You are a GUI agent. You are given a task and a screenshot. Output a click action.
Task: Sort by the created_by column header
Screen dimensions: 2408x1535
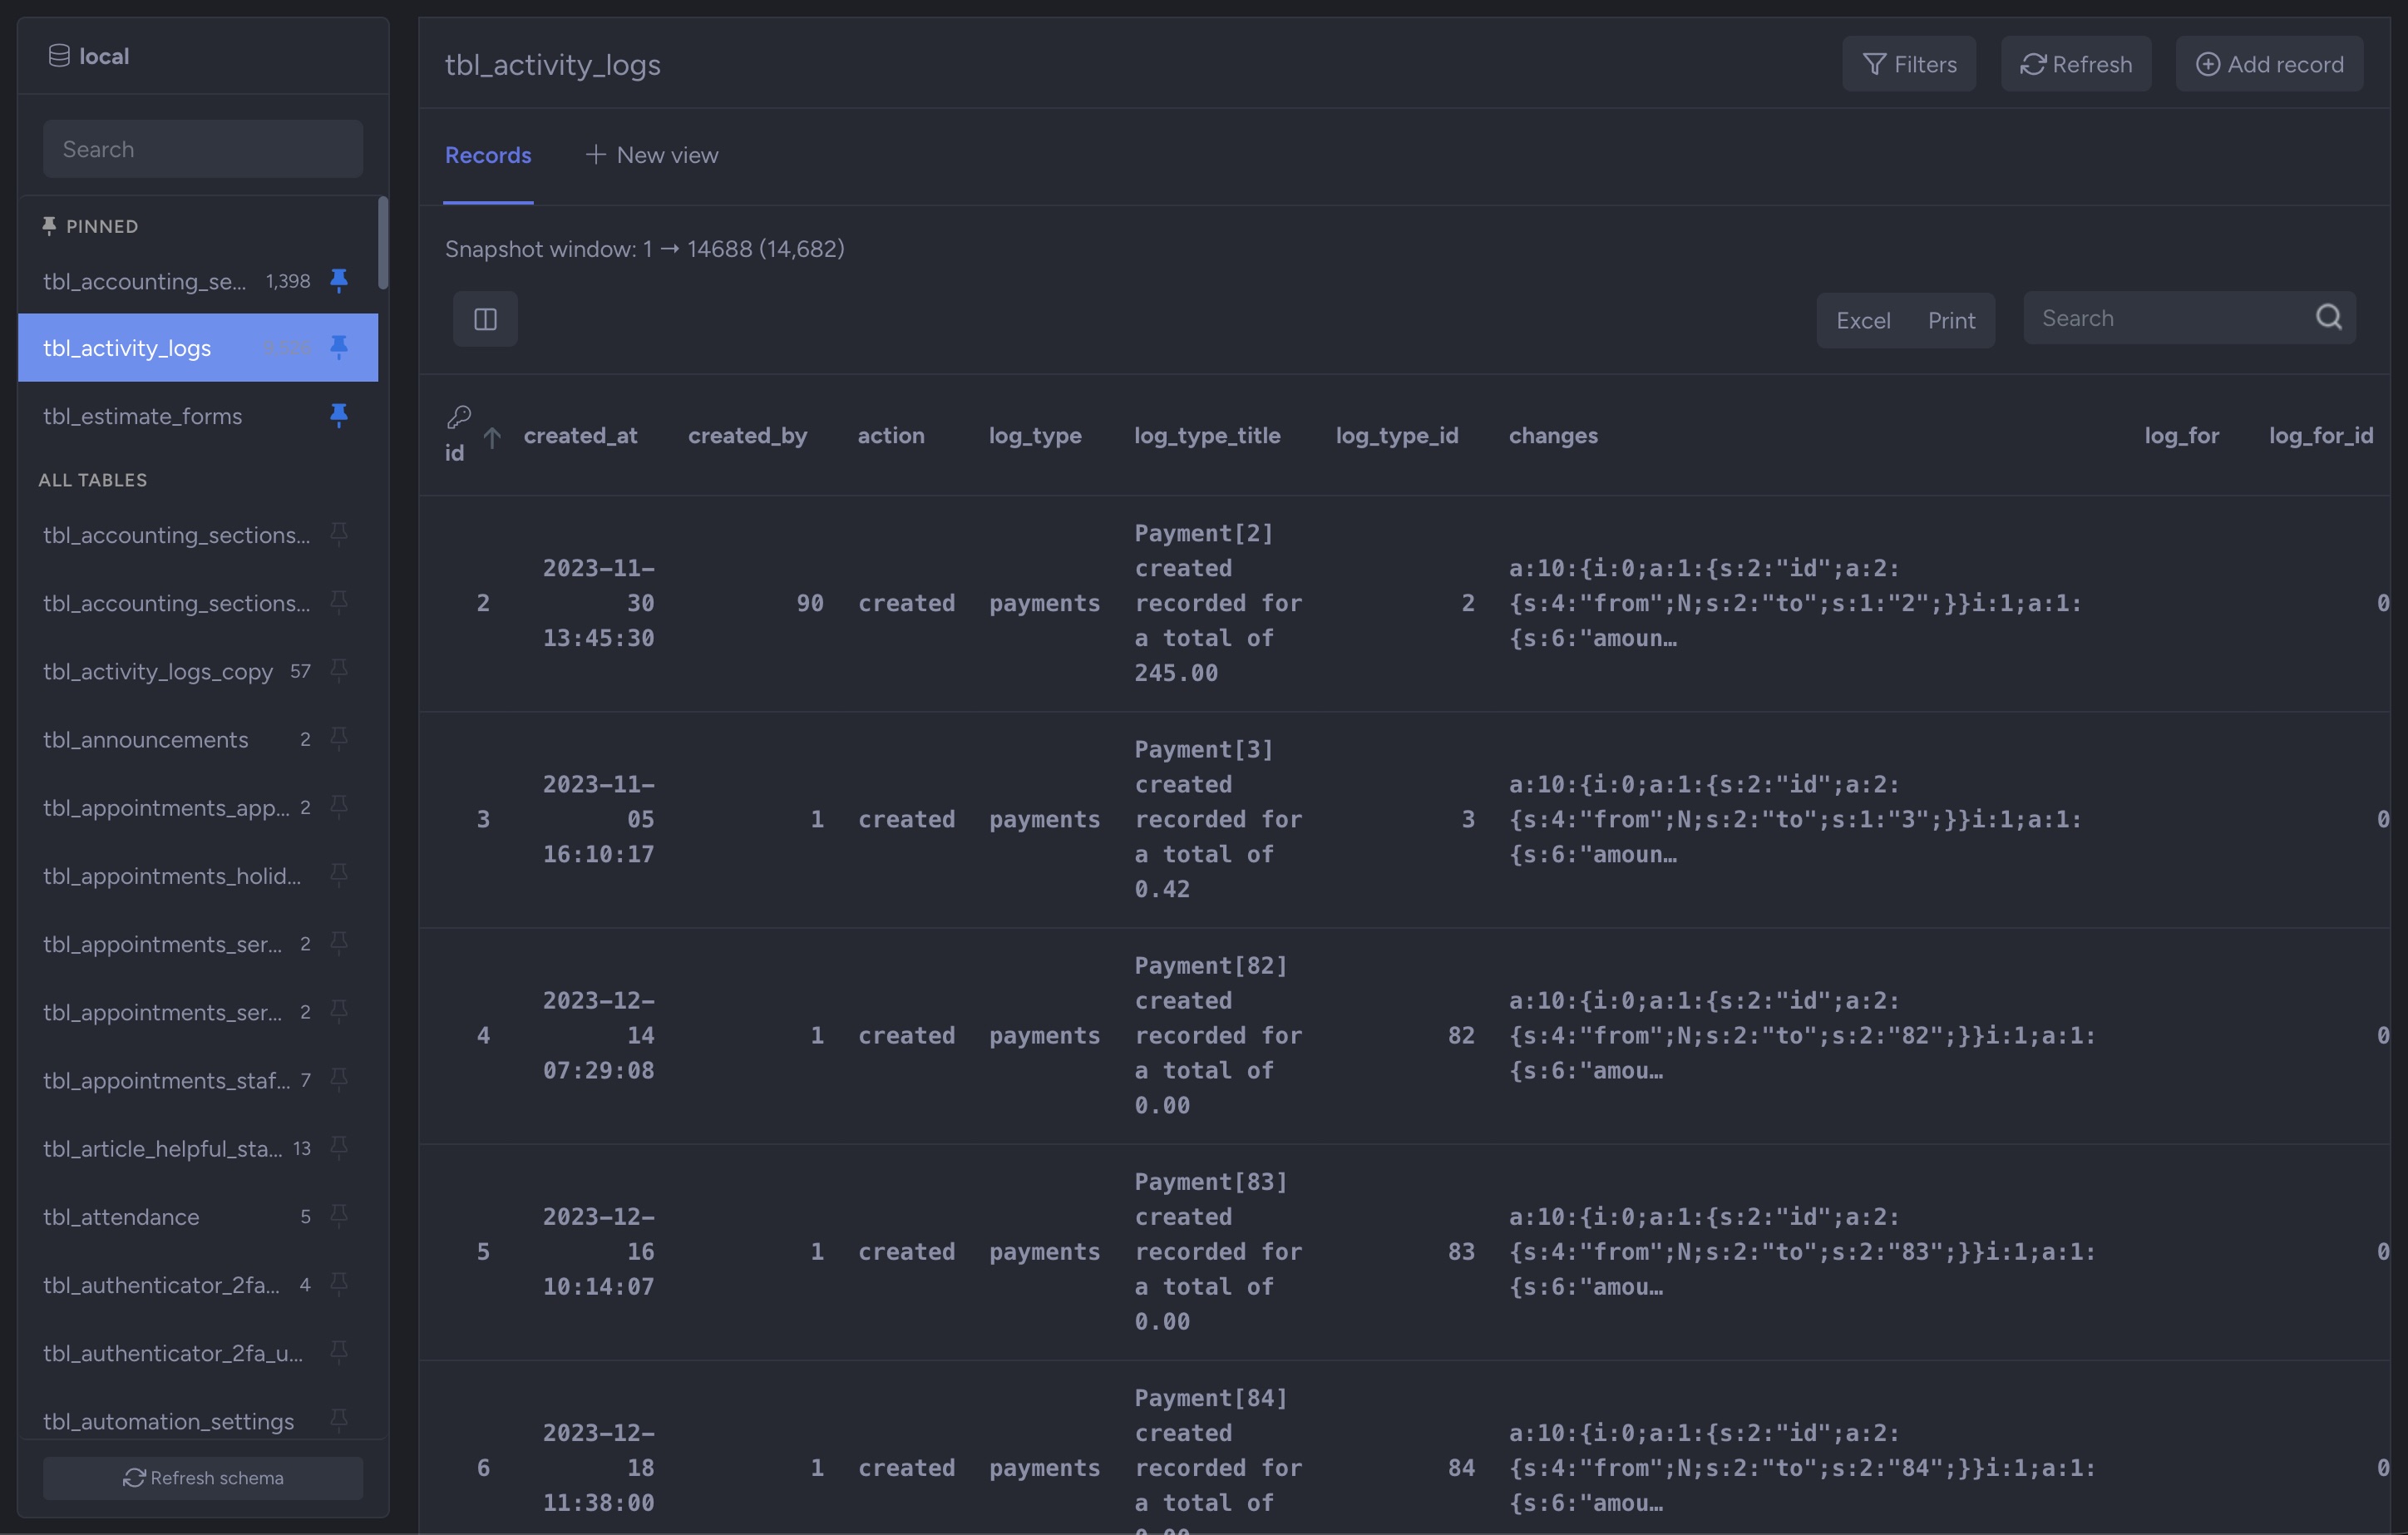(x=747, y=435)
